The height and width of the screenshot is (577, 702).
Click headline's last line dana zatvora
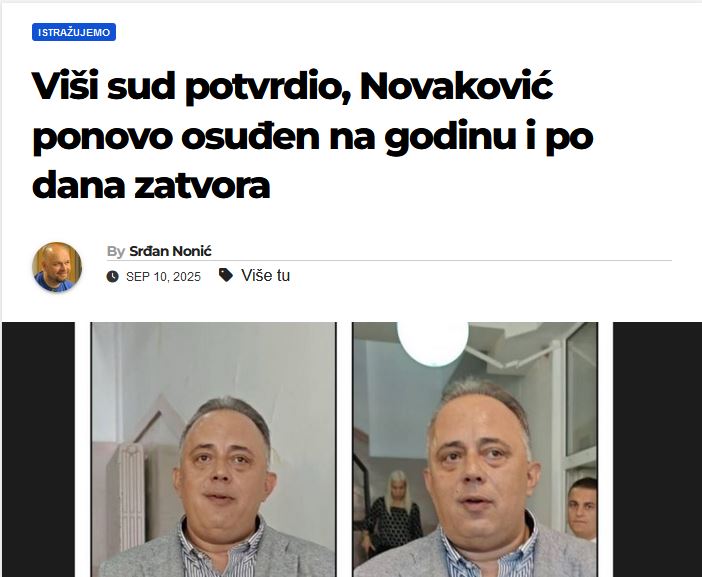pos(151,185)
